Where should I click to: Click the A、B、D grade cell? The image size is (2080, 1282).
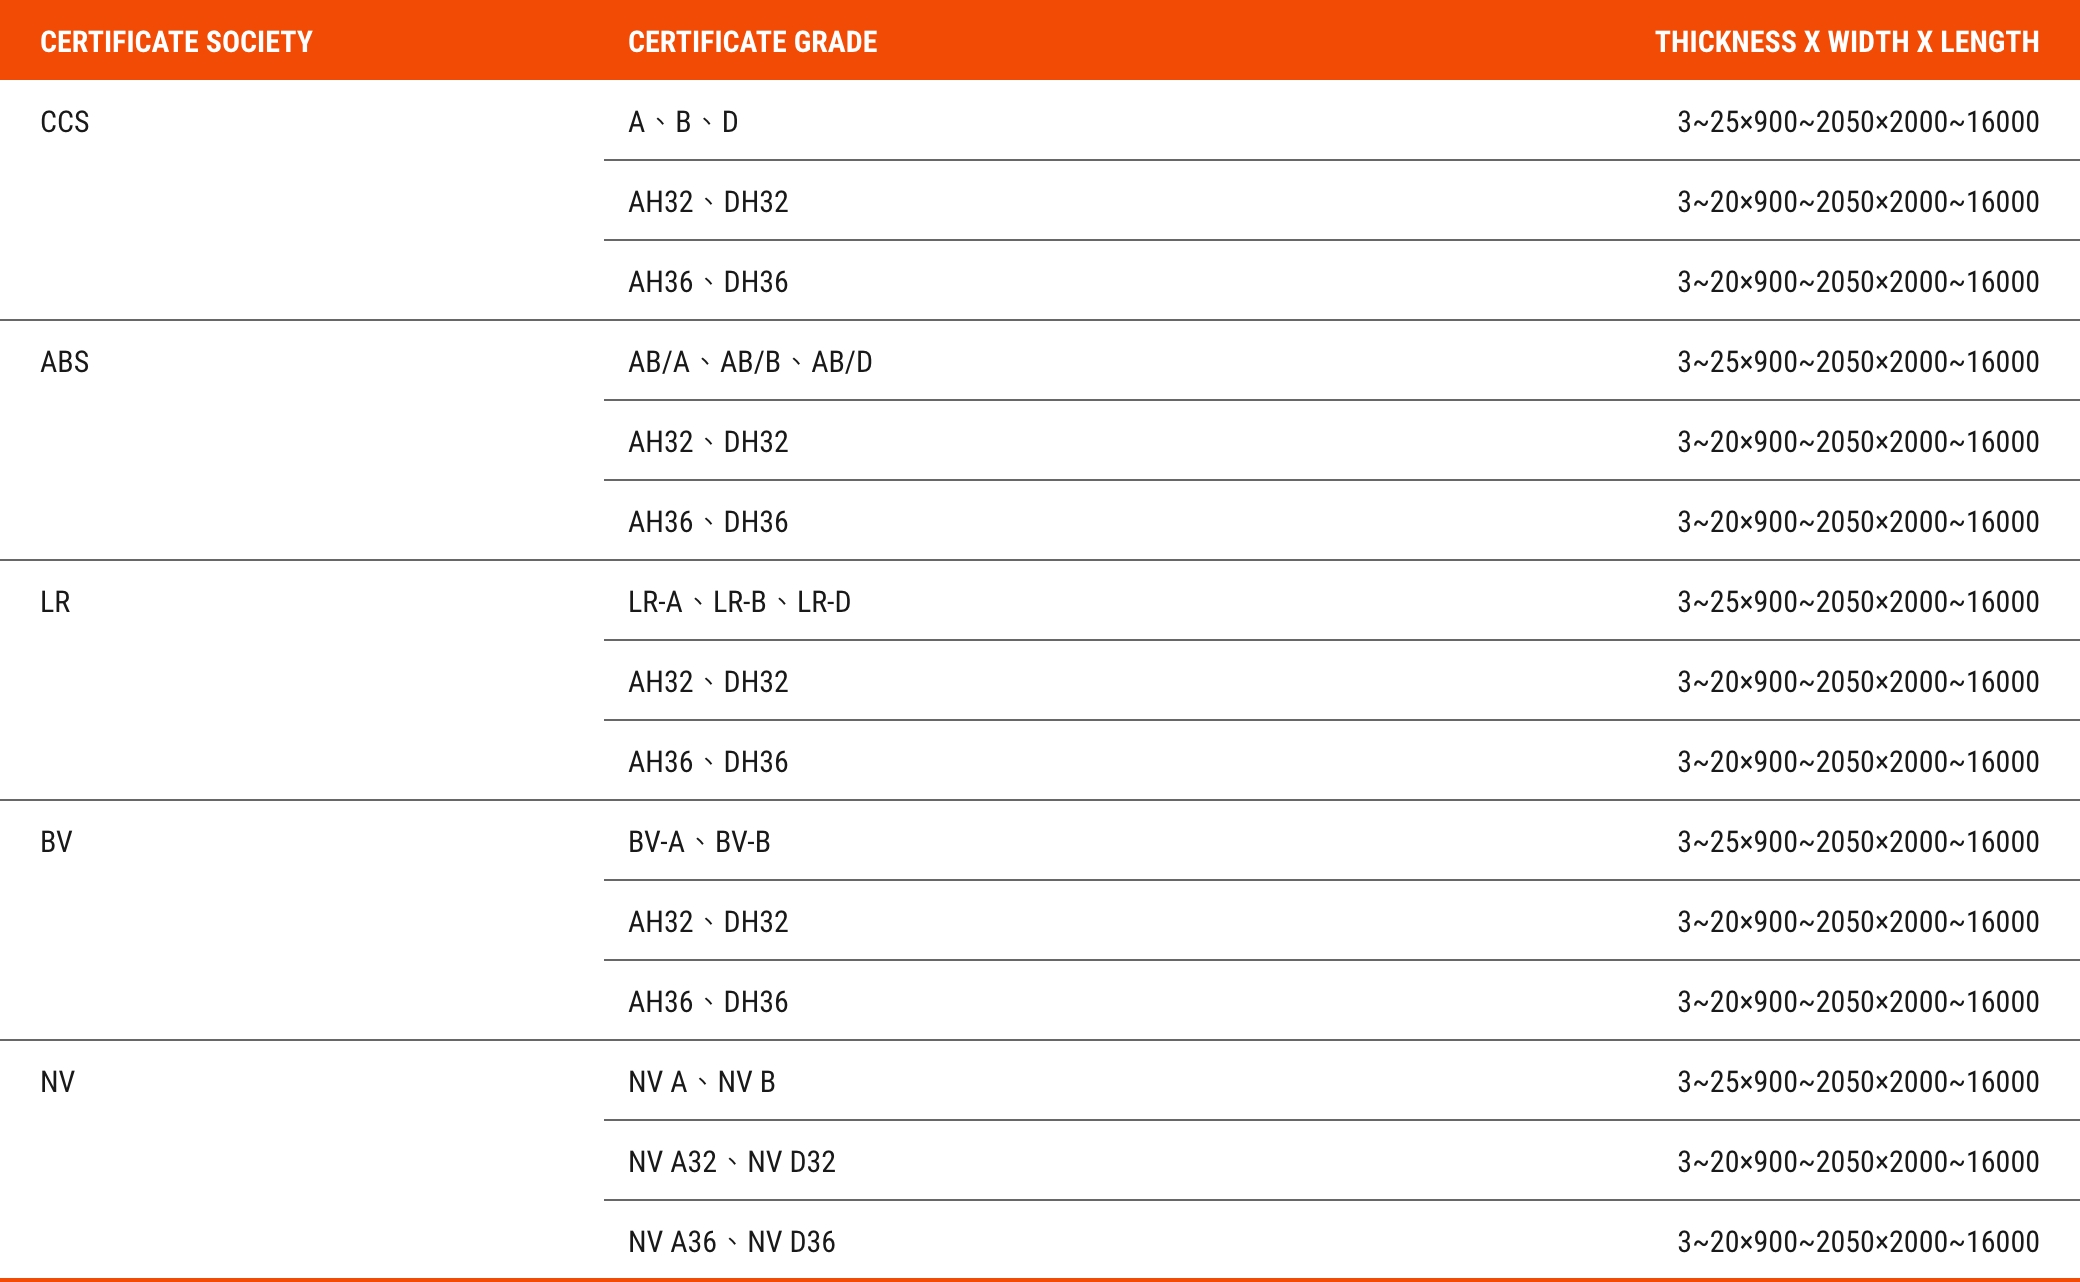[x=683, y=122]
